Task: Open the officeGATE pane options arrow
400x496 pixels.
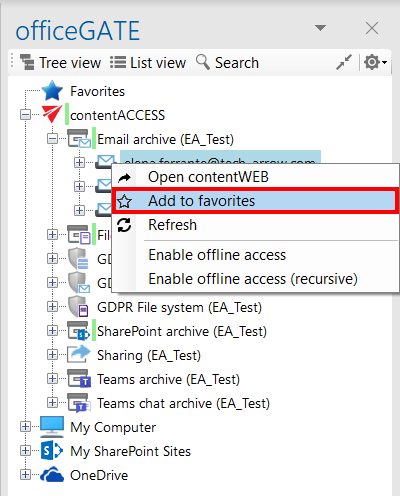Action: (x=320, y=28)
